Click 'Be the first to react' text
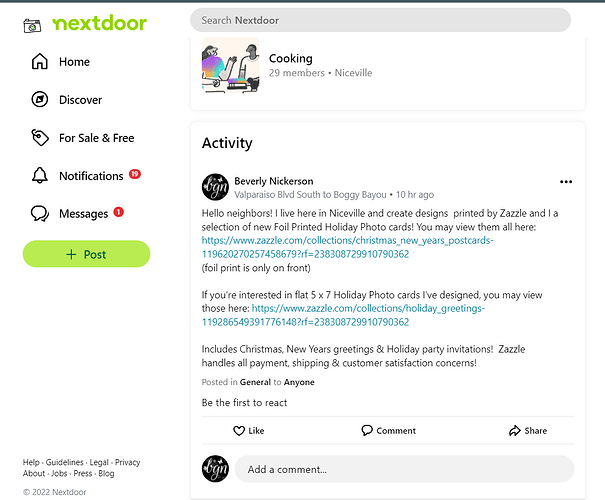Screen dimensions: 605x500 pos(245,402)
